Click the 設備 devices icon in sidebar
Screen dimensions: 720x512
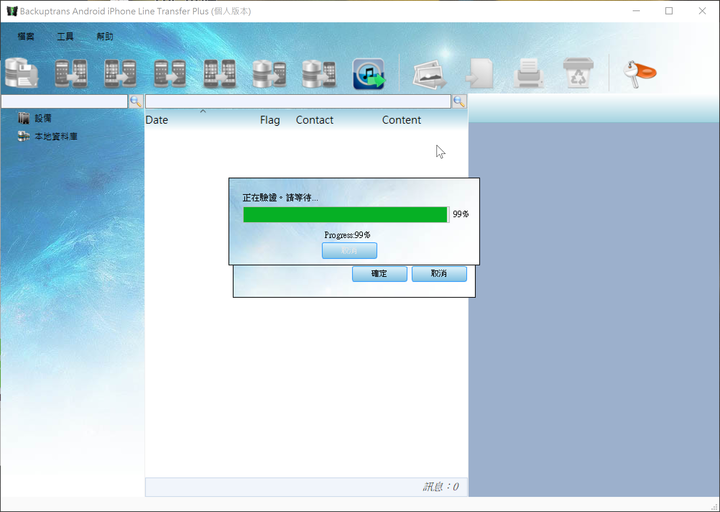coord(23,118)
